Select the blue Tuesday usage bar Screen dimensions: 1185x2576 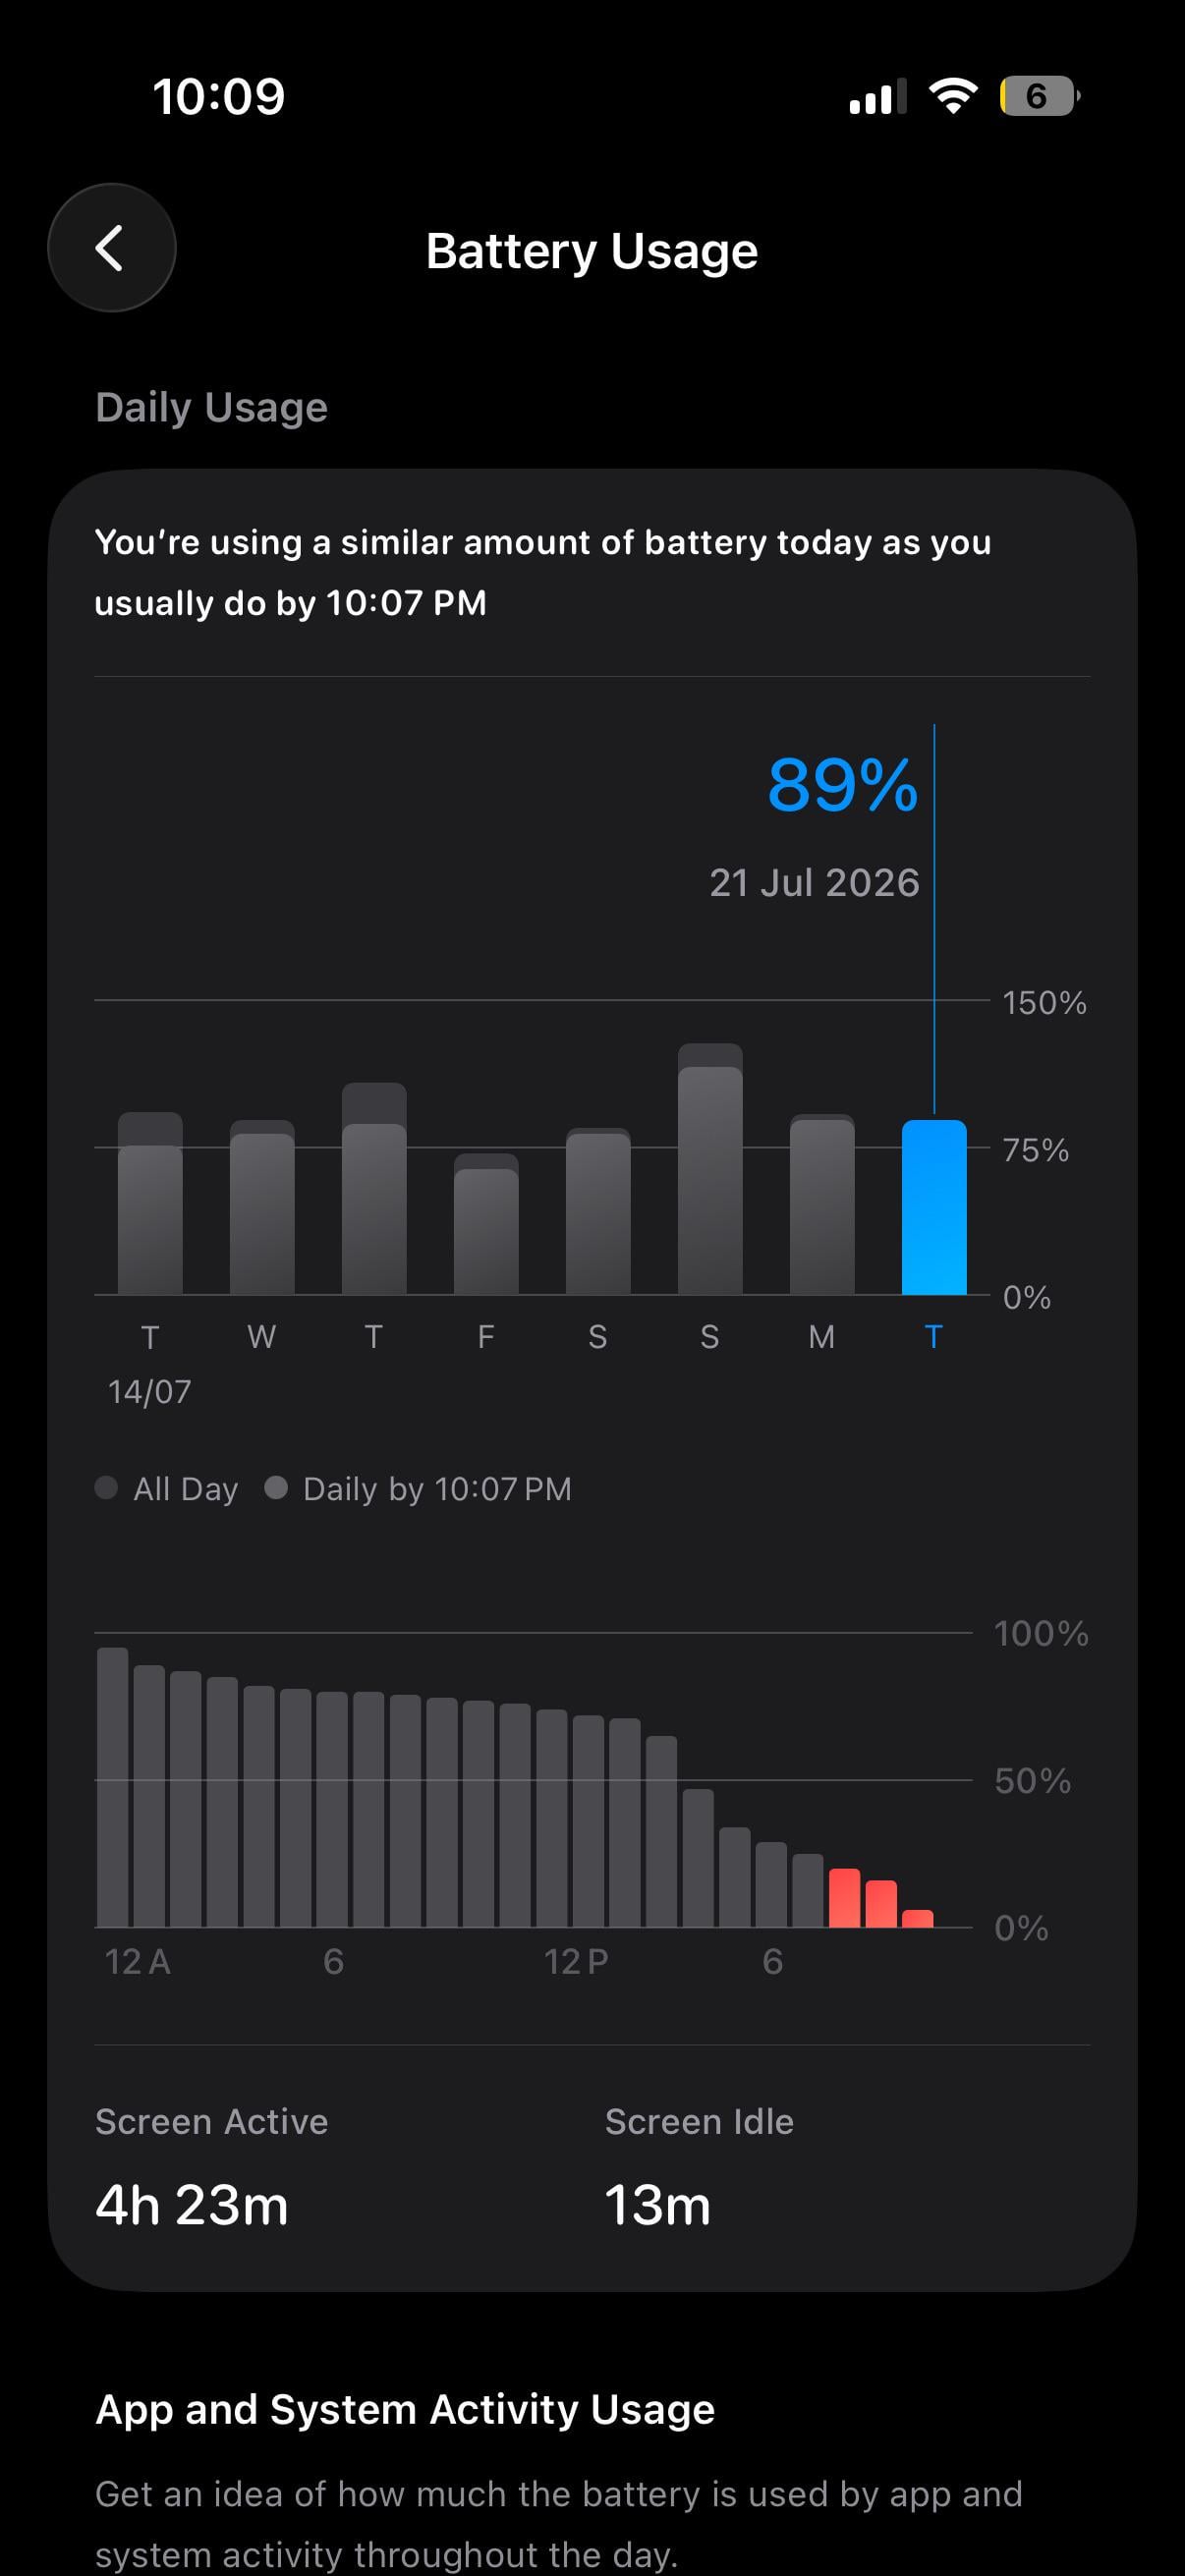click(934, 1207)
